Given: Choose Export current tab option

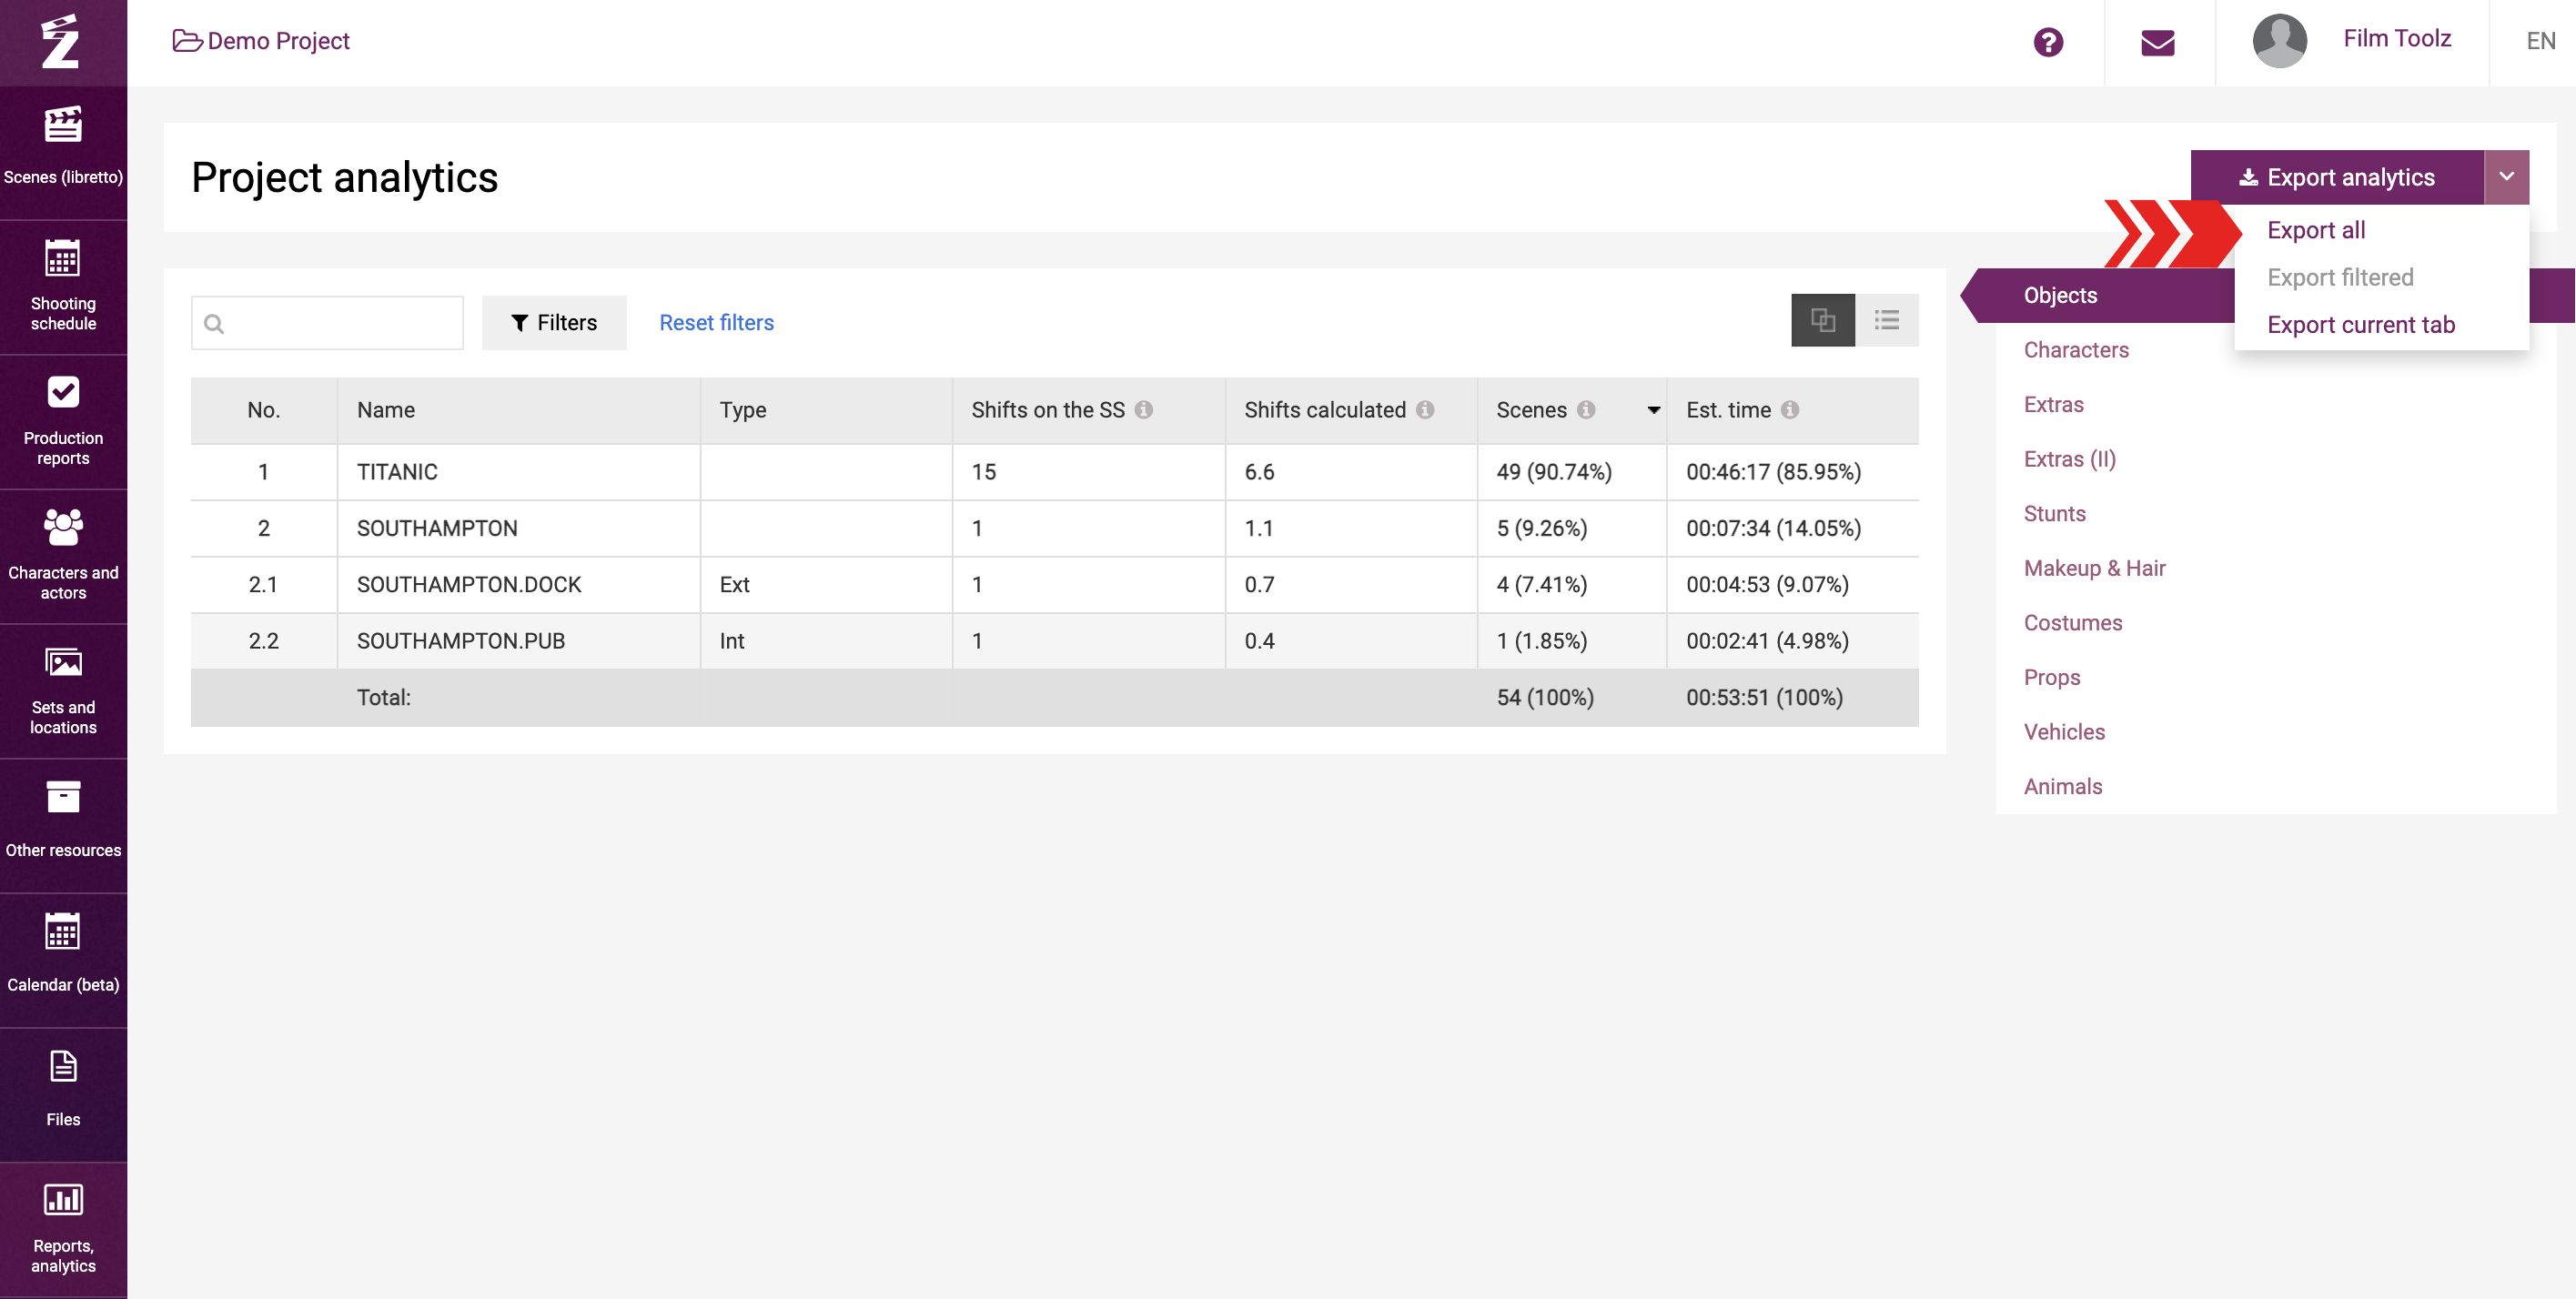Looking at the screenshot, I should pyautogui.click(x=2360, y=325).
